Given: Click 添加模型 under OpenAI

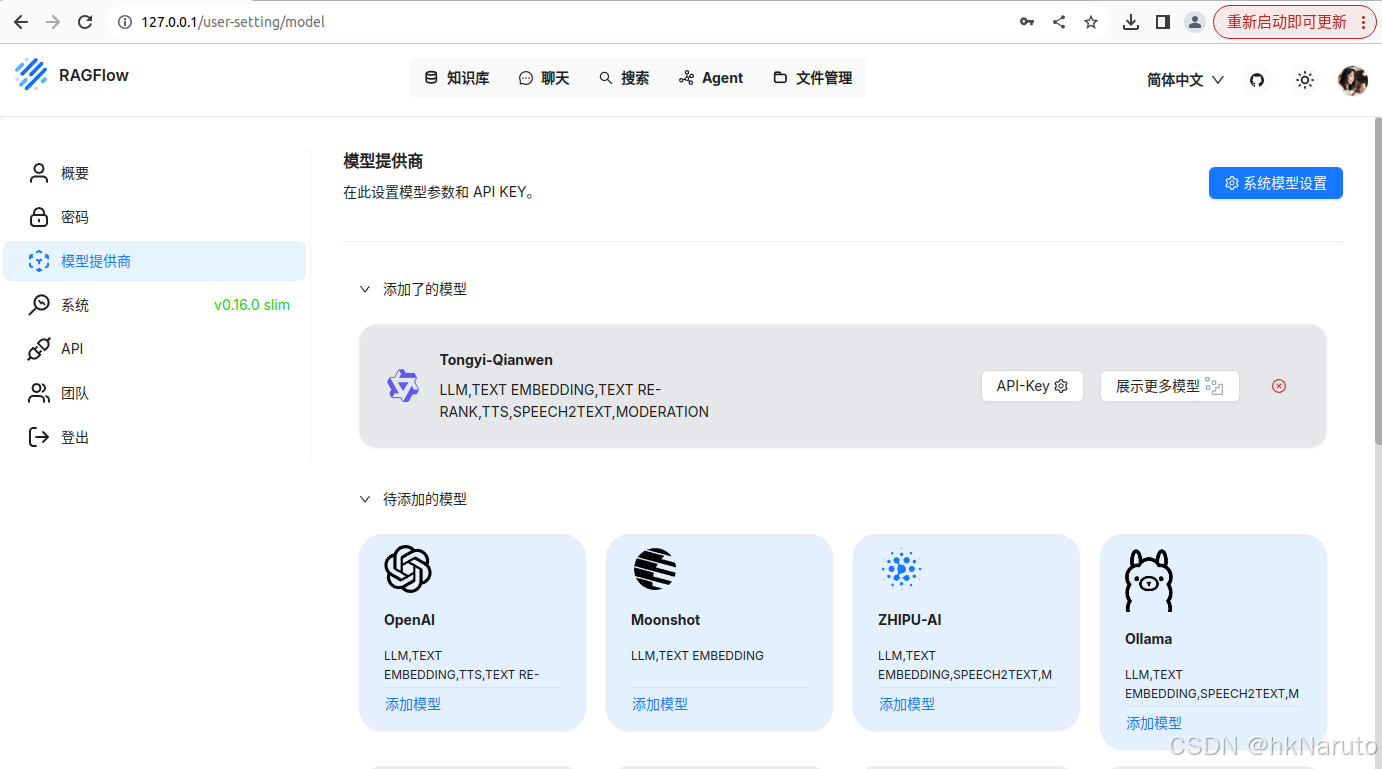Looking at the screenshot, I should pos(413,704).
